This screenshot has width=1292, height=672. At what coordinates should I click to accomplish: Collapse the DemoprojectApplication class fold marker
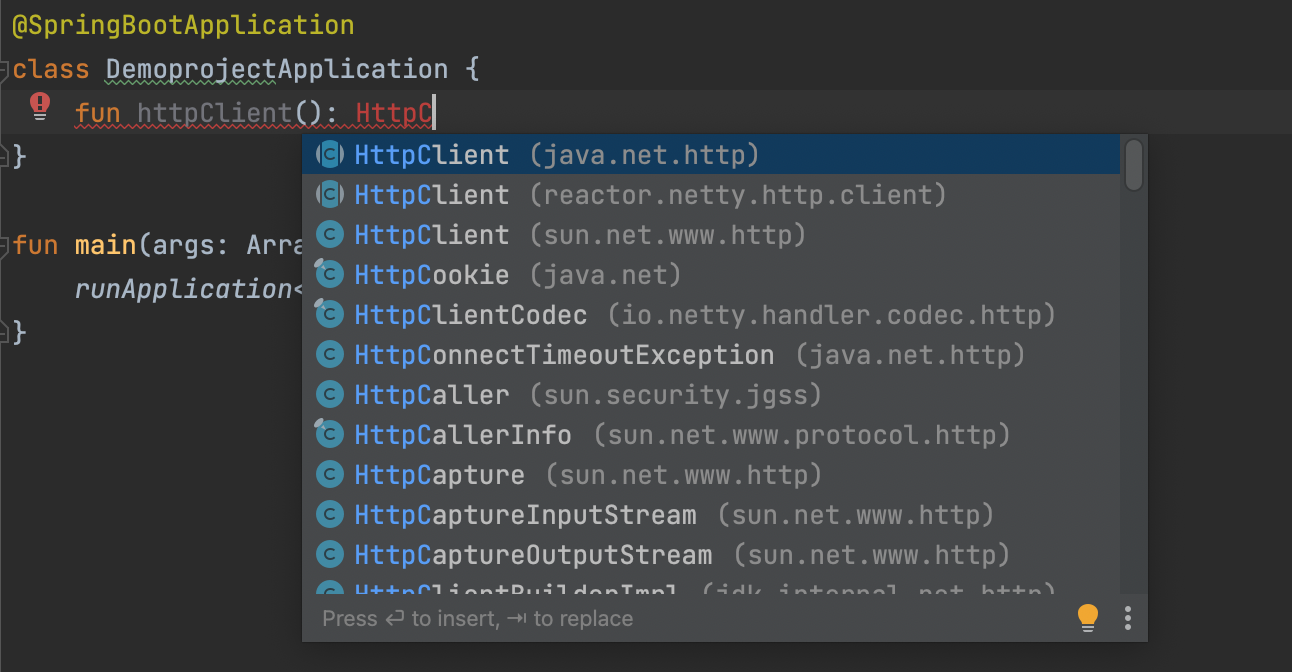click(x=4, y=70)
